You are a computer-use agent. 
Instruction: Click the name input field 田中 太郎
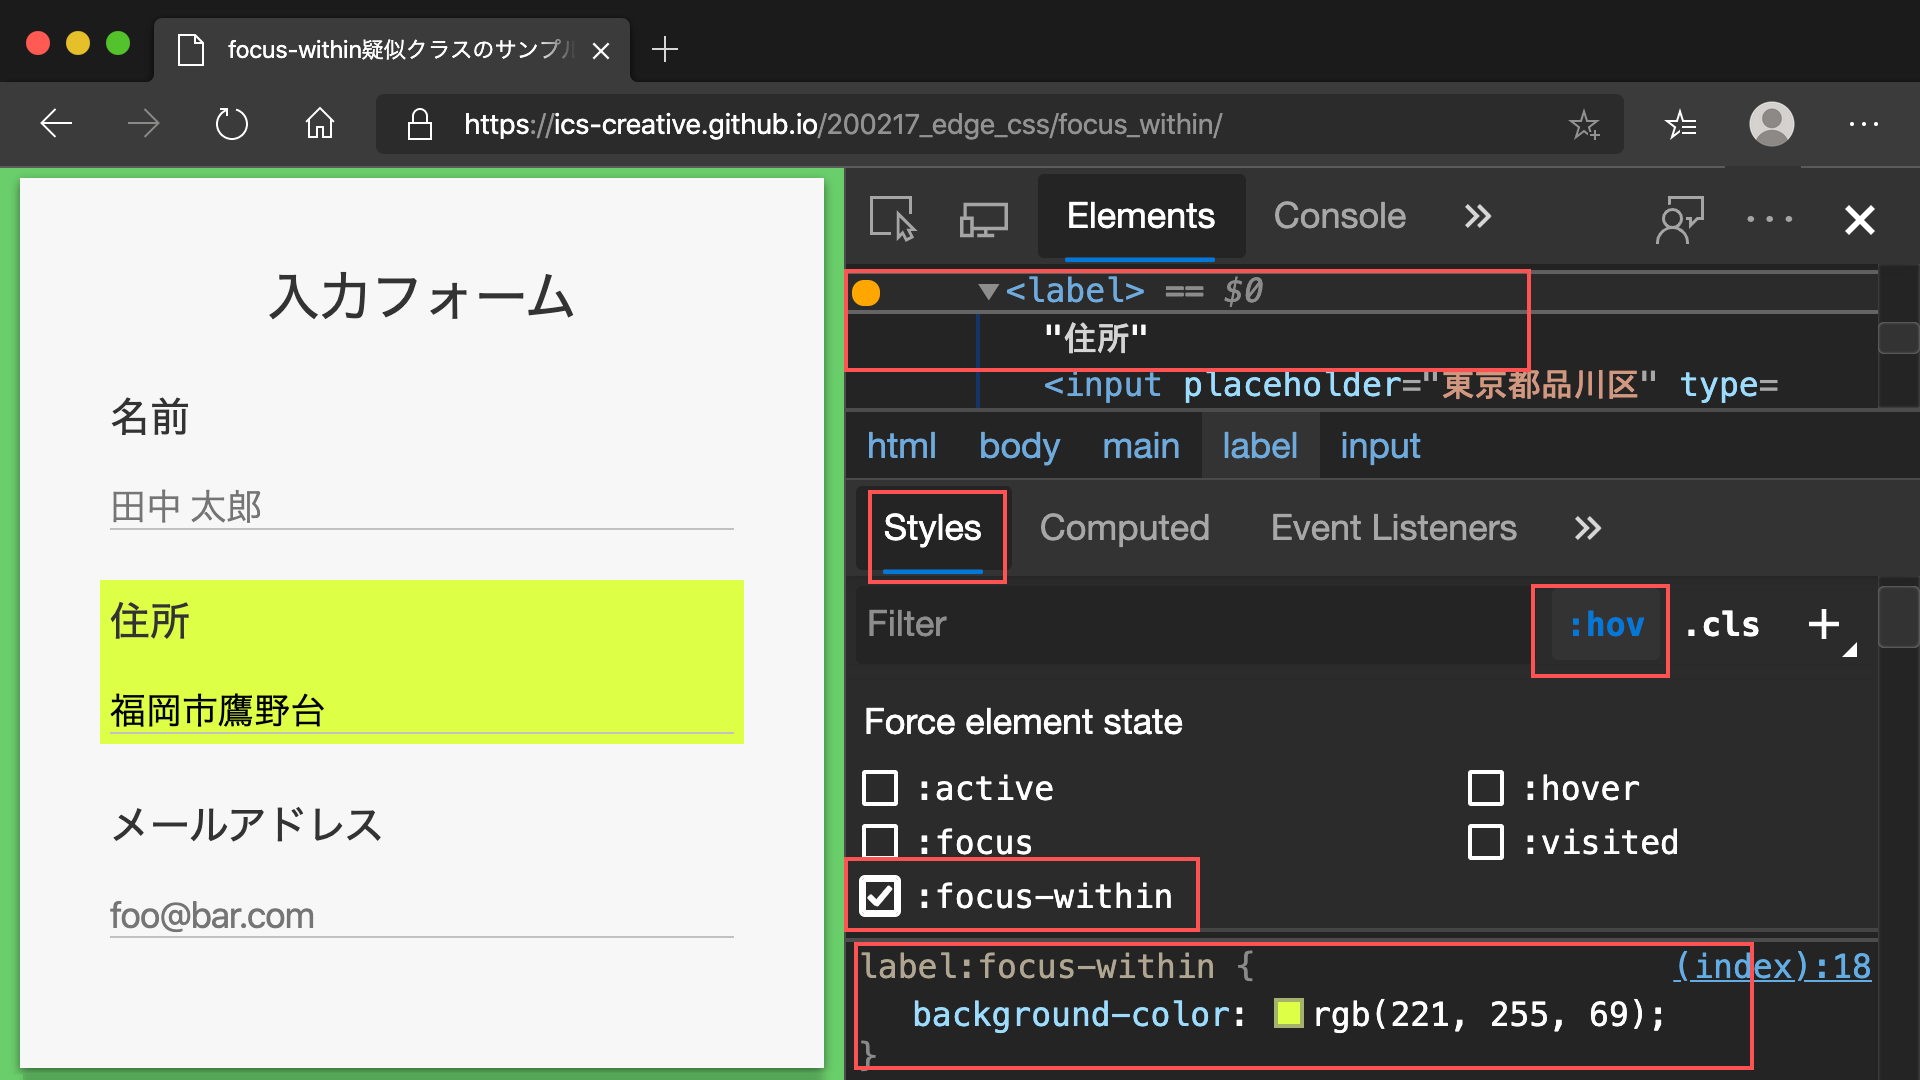click(421, 506)
